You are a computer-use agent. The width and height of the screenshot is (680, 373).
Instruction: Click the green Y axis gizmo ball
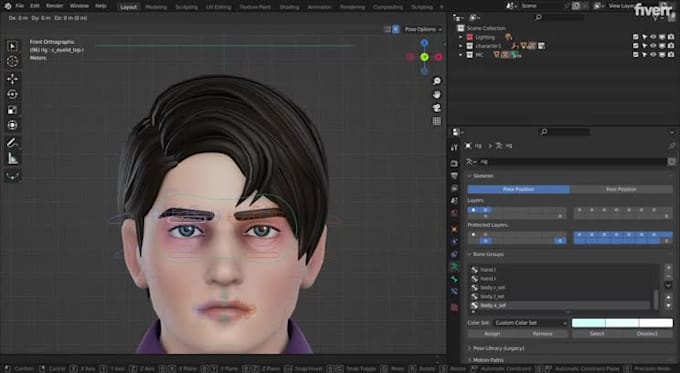pyautogui.click(x=424, y=57)
